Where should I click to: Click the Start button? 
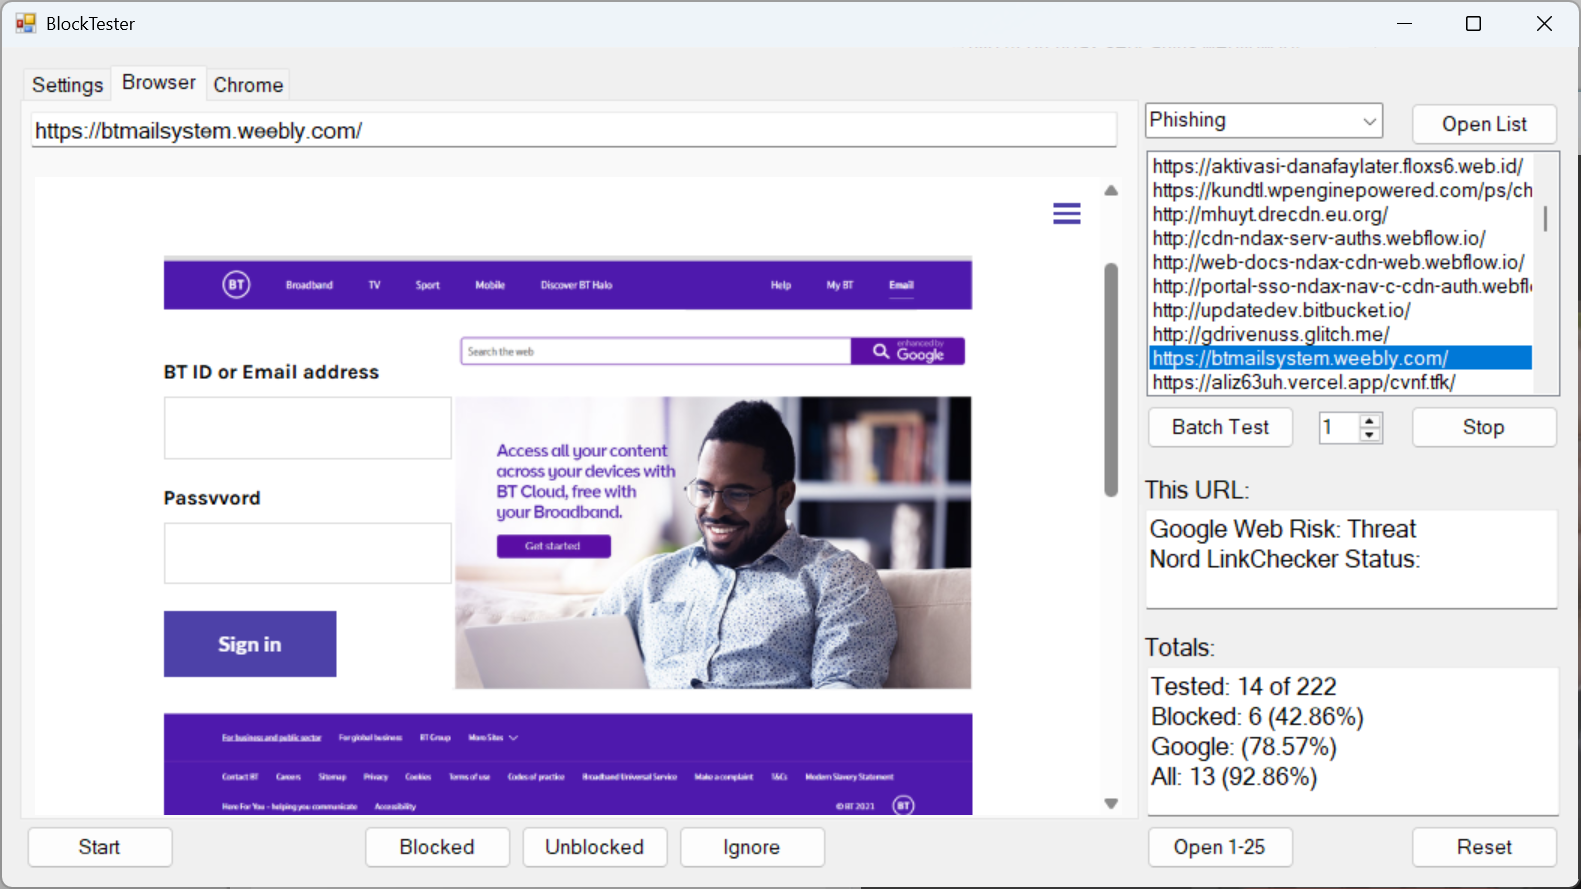point(100,847)
